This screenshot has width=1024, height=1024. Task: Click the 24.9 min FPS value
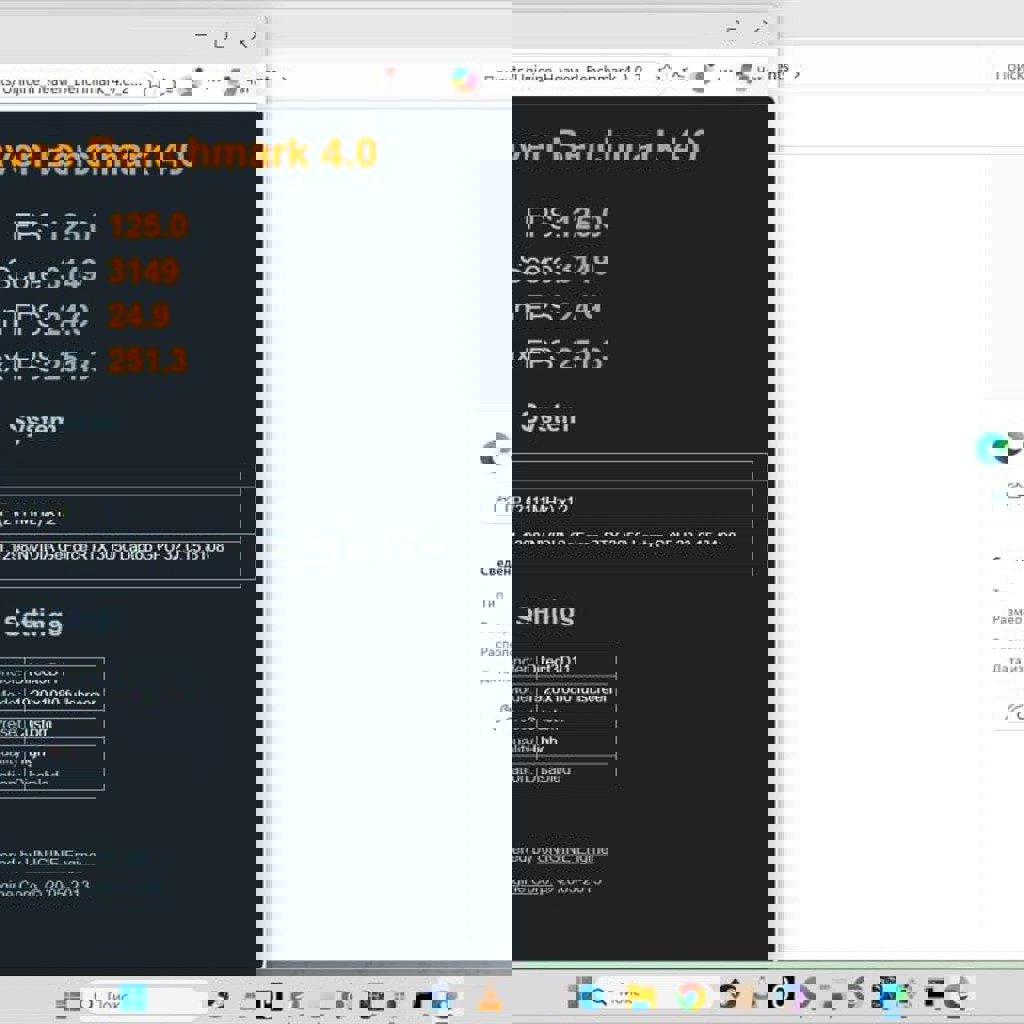tap(138, 316)
